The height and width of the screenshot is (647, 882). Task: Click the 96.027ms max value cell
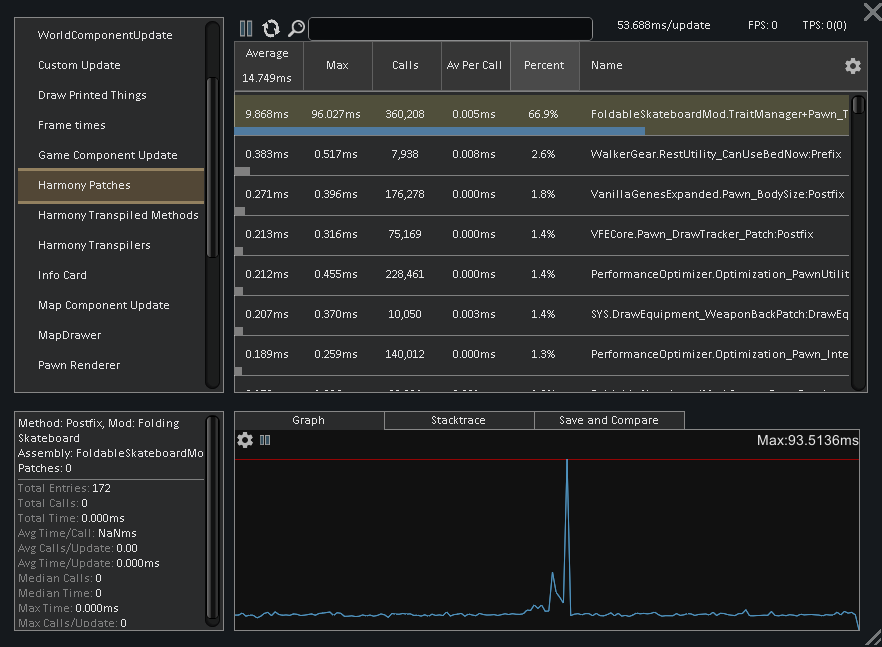point(336,114)
